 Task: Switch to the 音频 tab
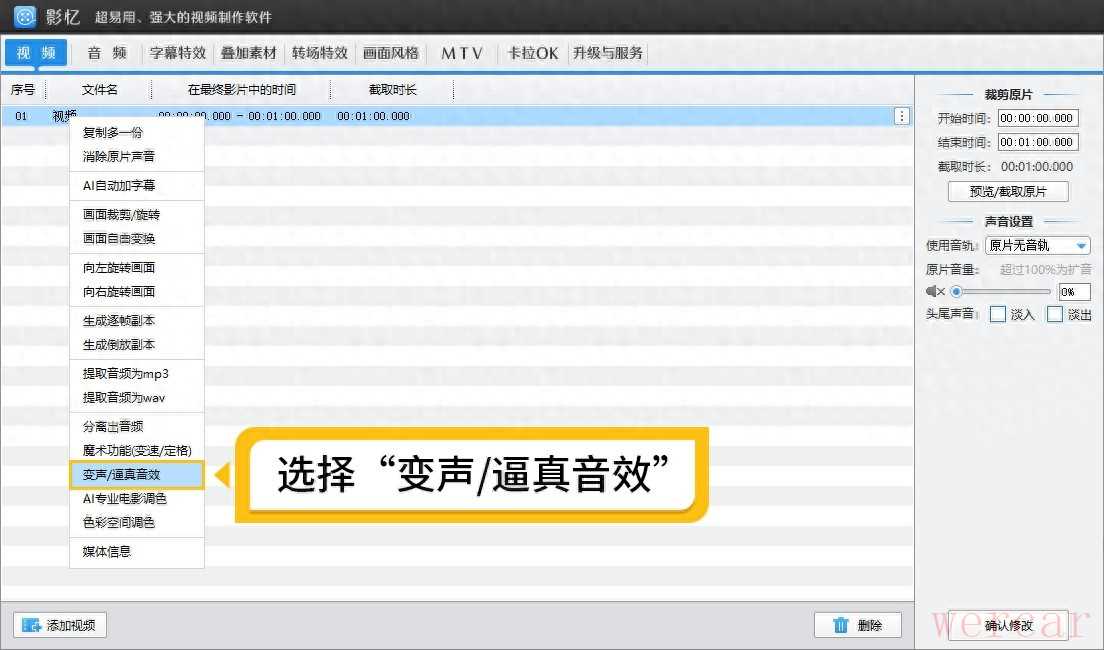coord(106,53)
